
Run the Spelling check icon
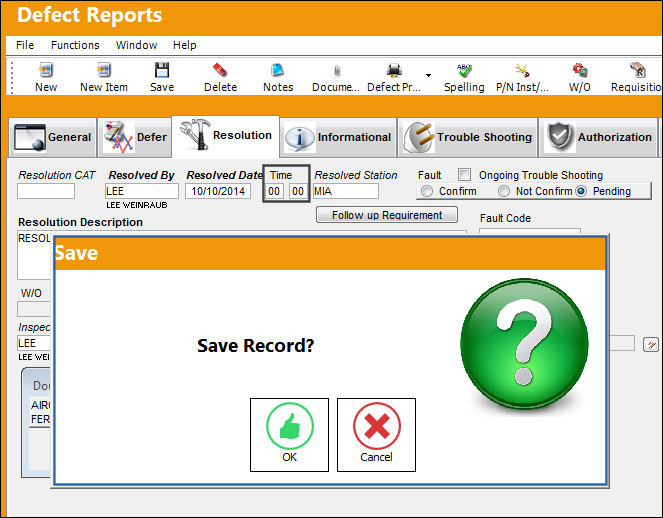pyautogui.click(x=464, y=70)
